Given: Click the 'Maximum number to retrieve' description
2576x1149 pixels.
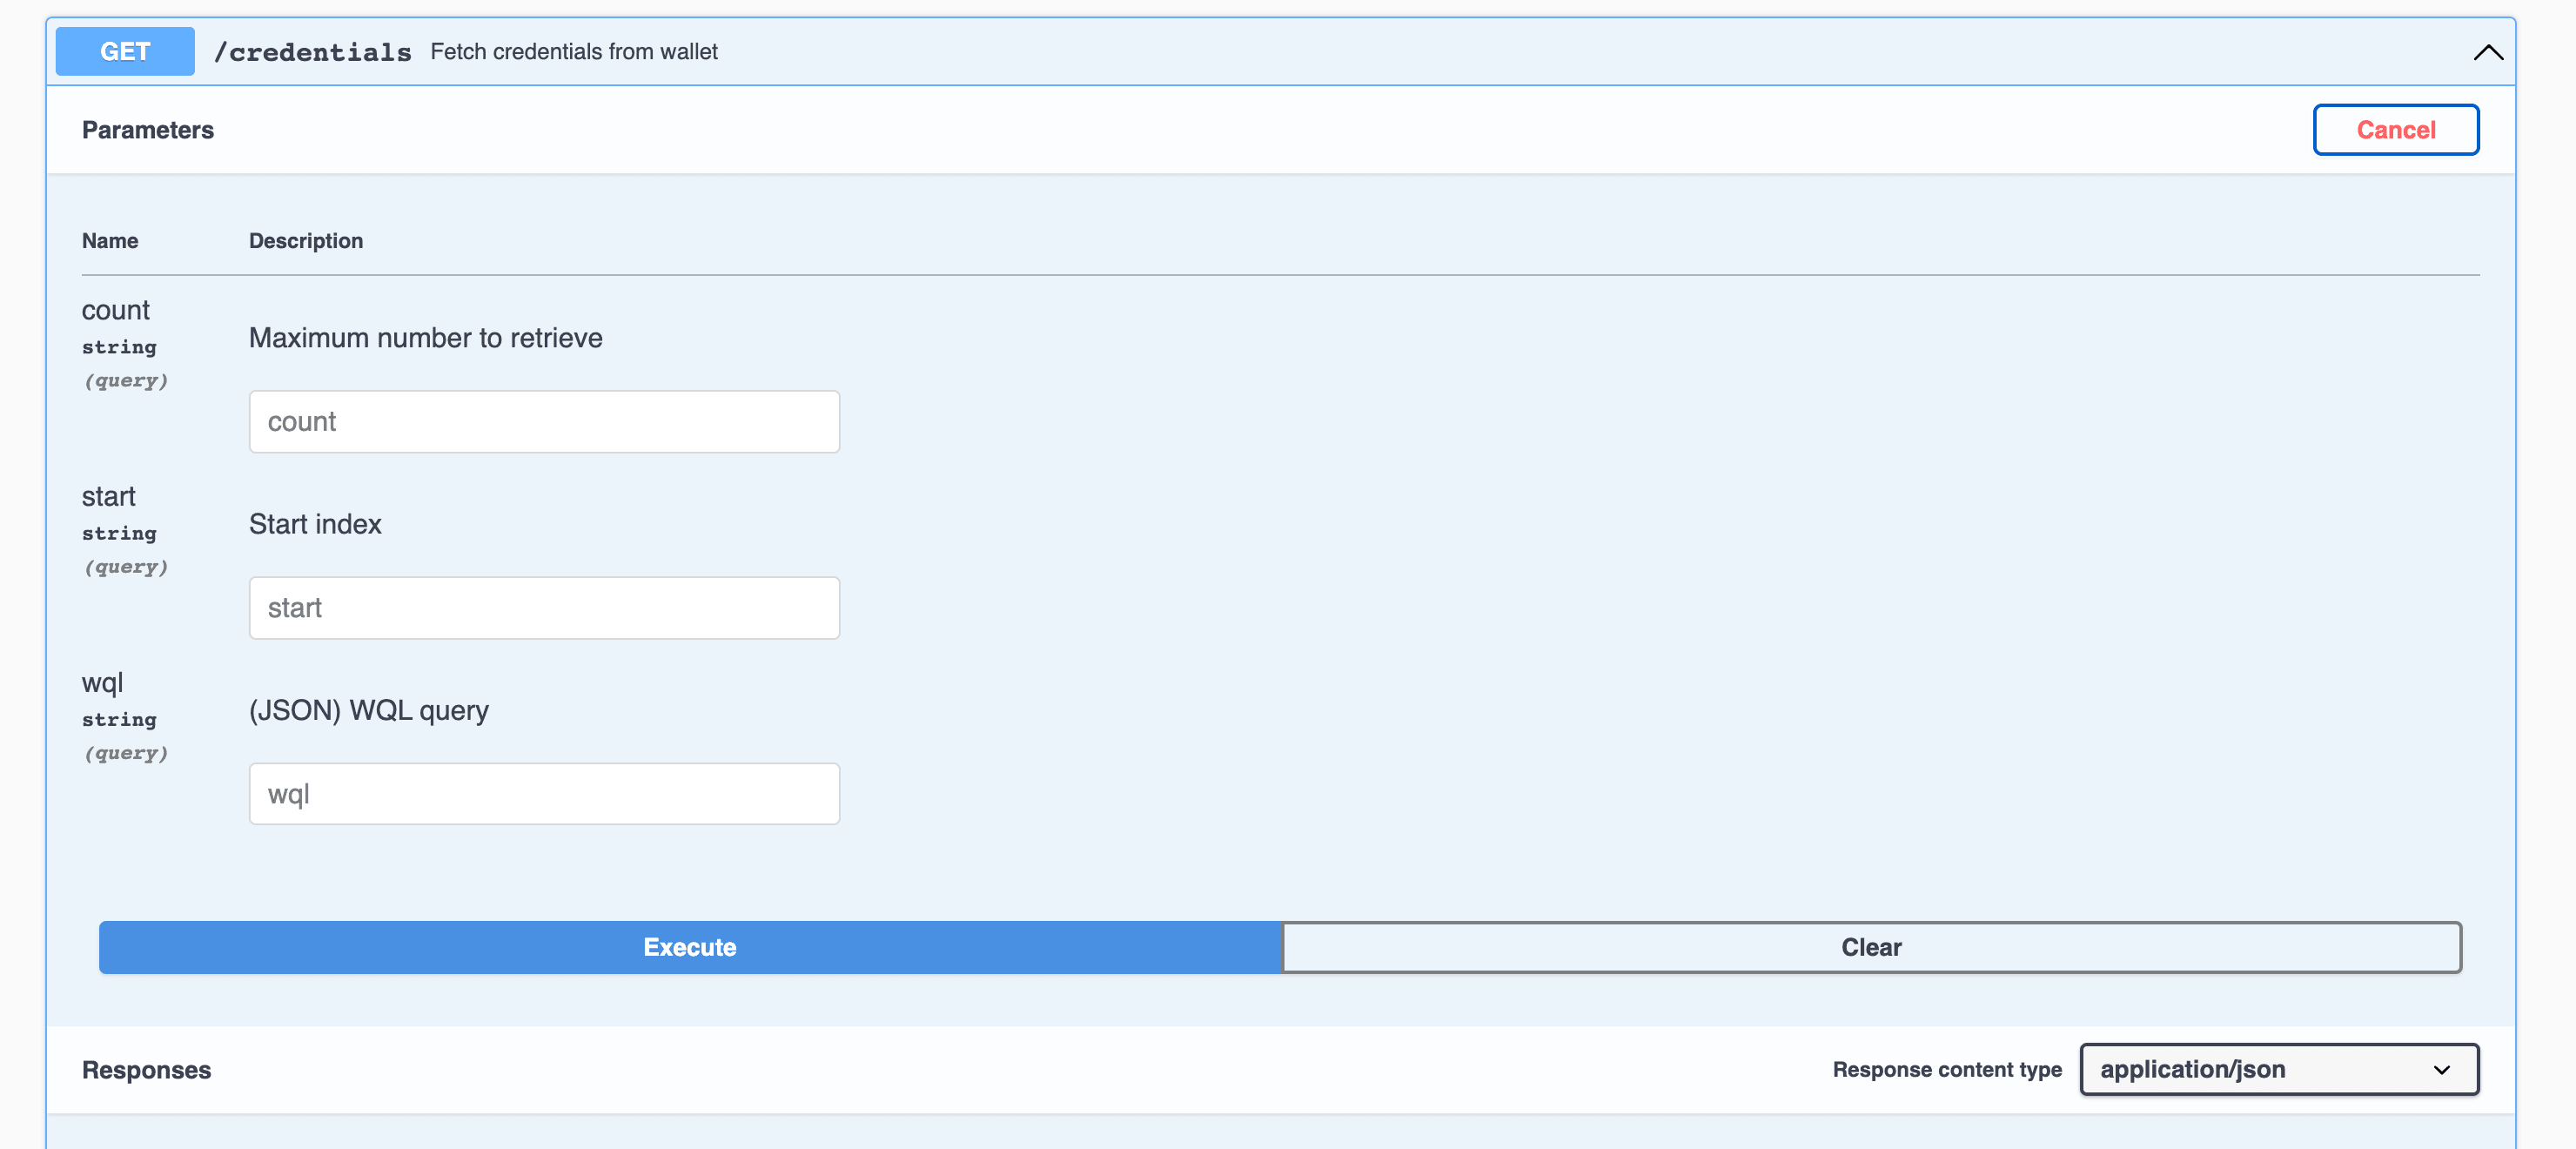Looking at the screenshot, I should click(x=425, y=337).
